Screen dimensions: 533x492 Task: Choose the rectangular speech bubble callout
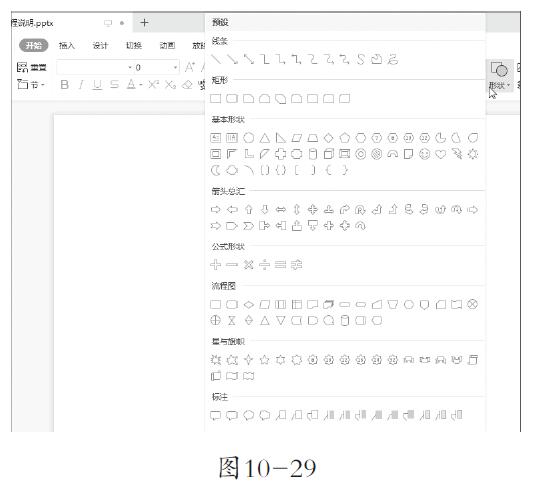(216, 415)
